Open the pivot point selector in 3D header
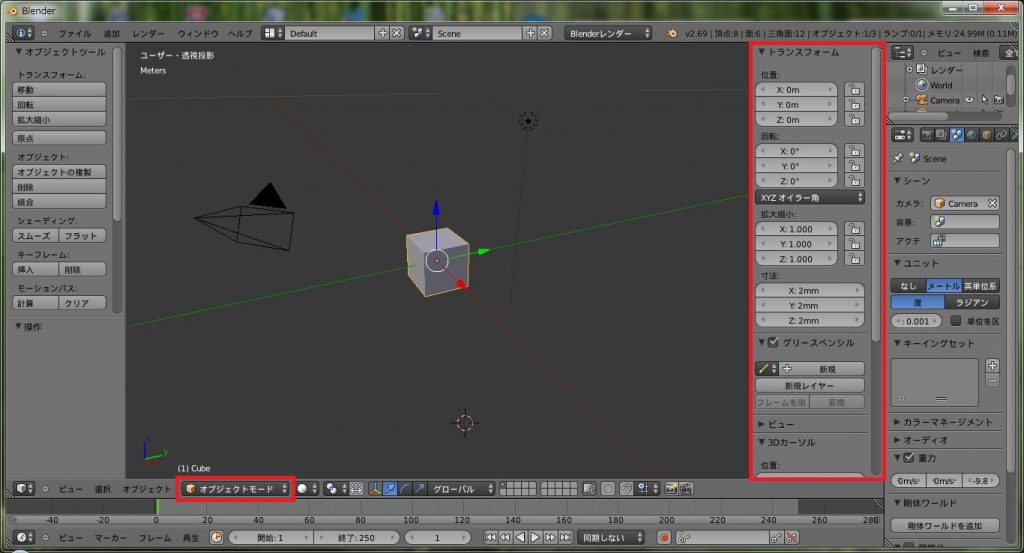1024x553 pixels. pyautogui.click(x=336, y=488)
